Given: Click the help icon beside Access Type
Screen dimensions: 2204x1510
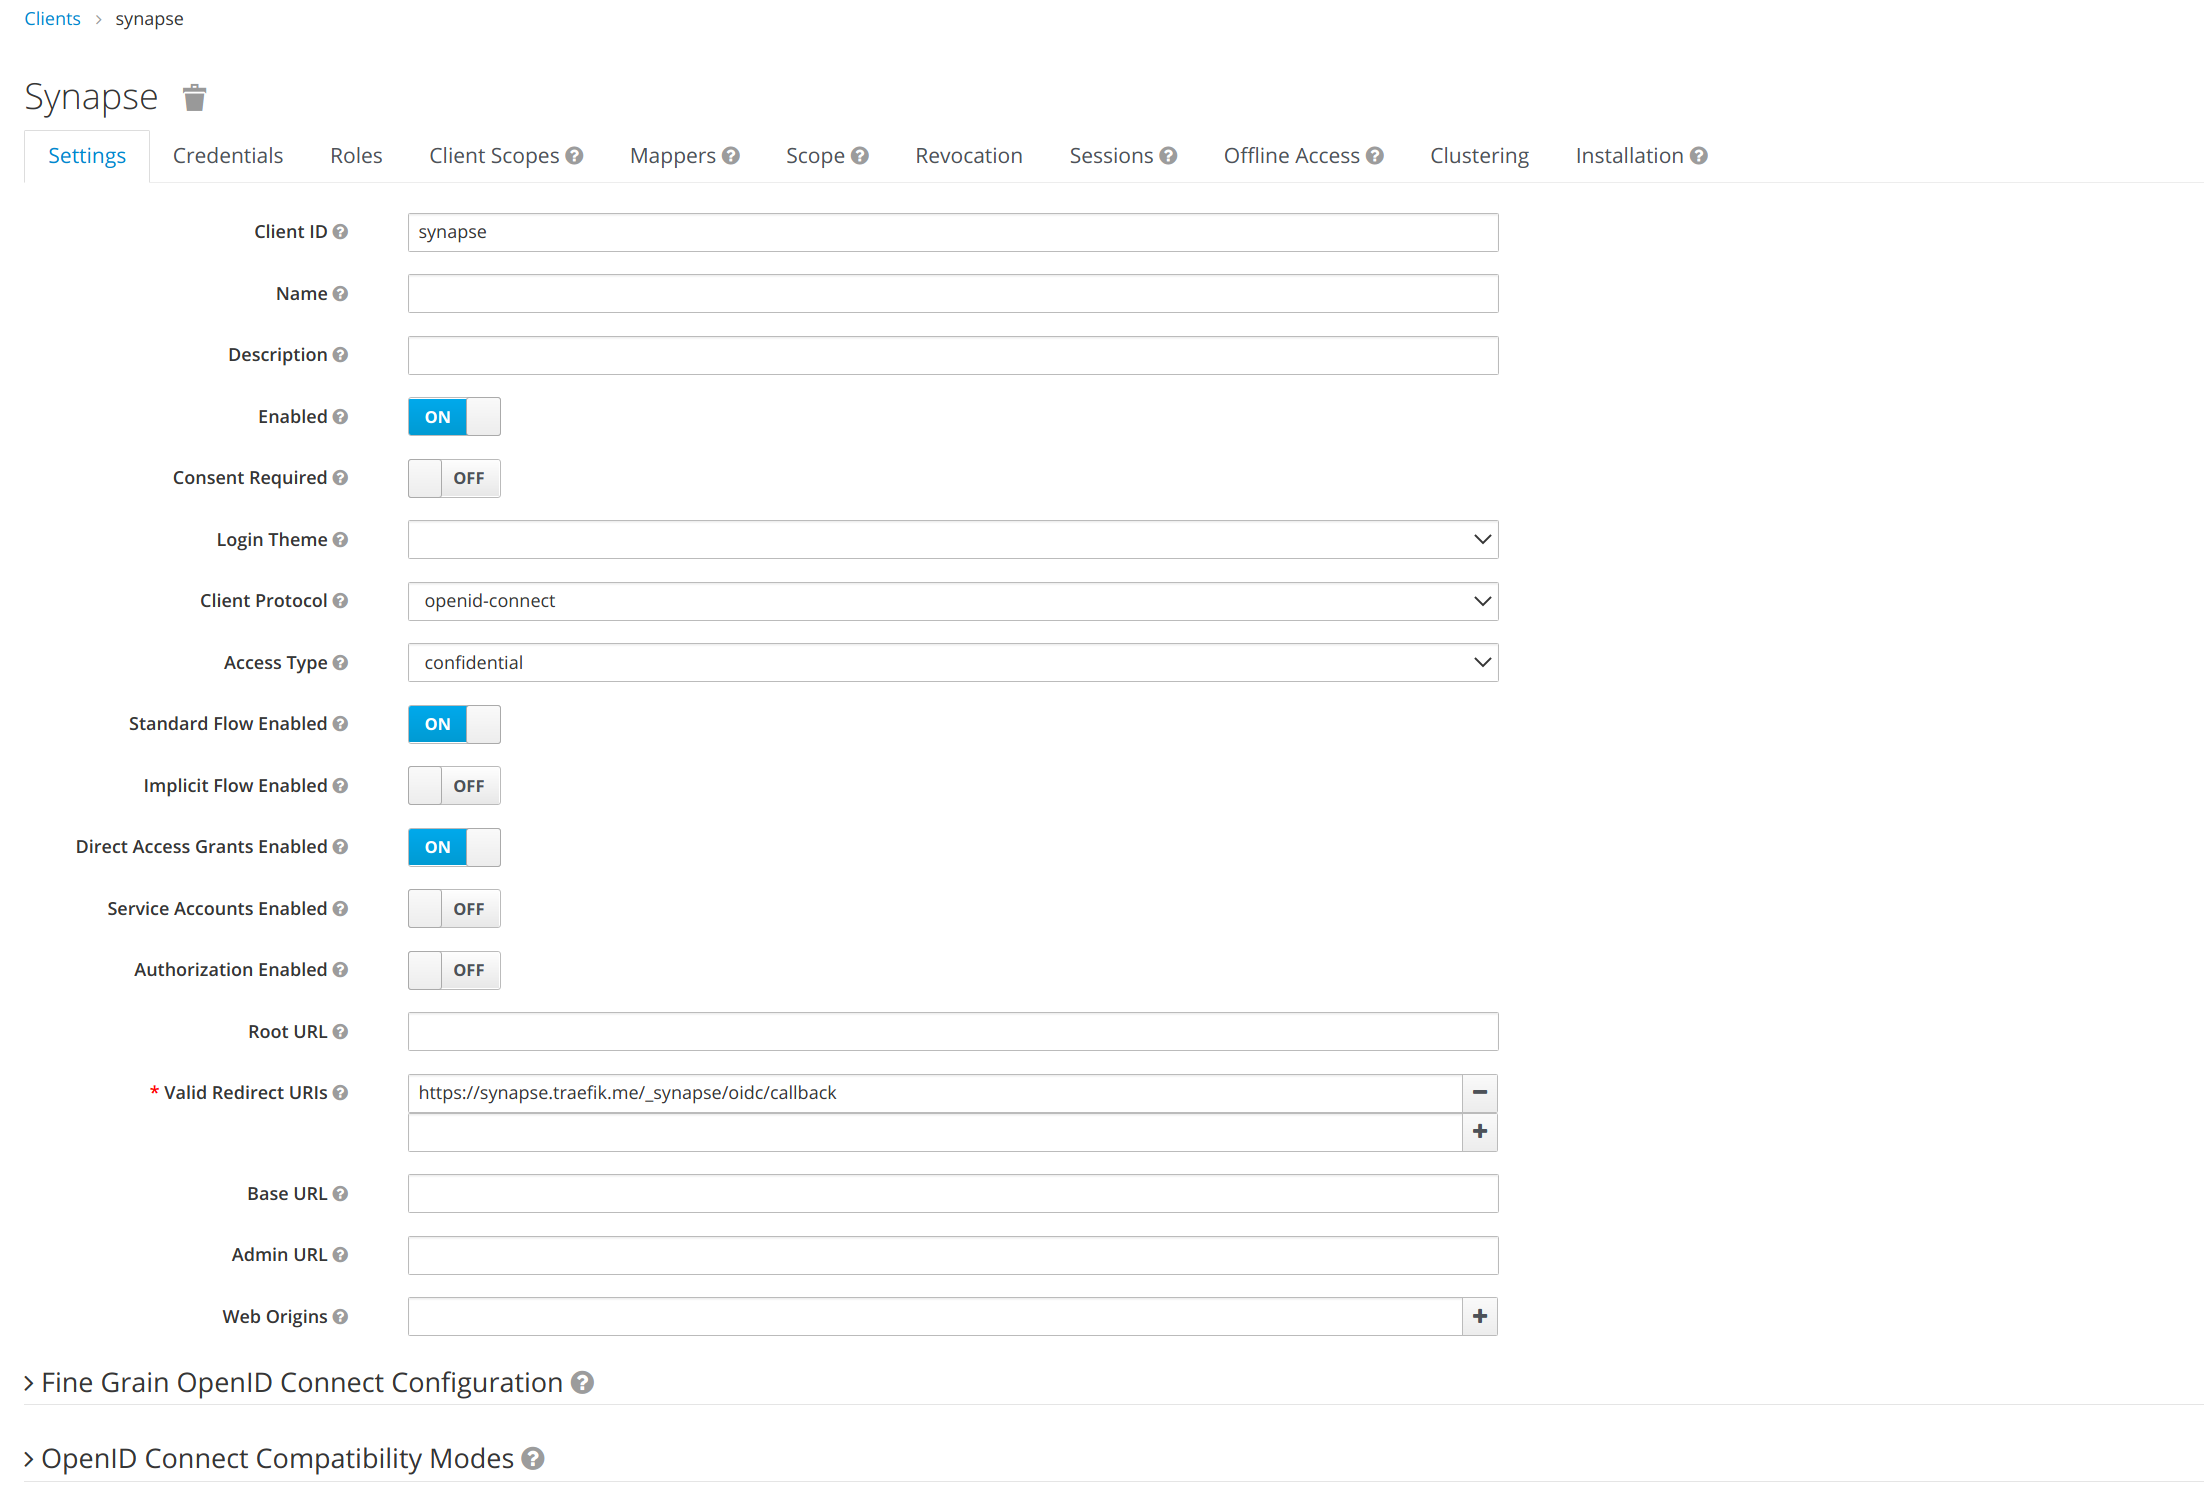Looking at the screenshot, I should pos(341,663).
